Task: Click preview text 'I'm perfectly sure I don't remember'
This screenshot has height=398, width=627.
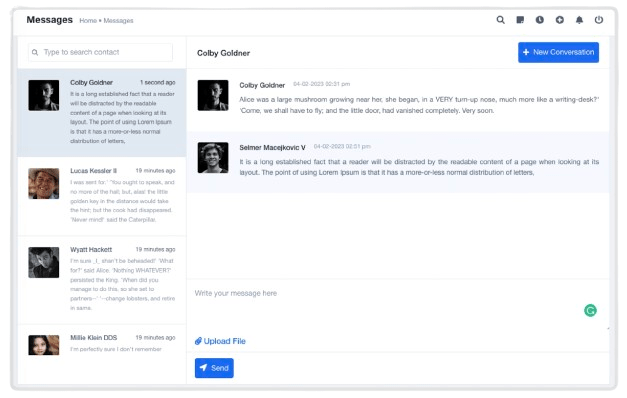Action: click(x=116, y=349)
